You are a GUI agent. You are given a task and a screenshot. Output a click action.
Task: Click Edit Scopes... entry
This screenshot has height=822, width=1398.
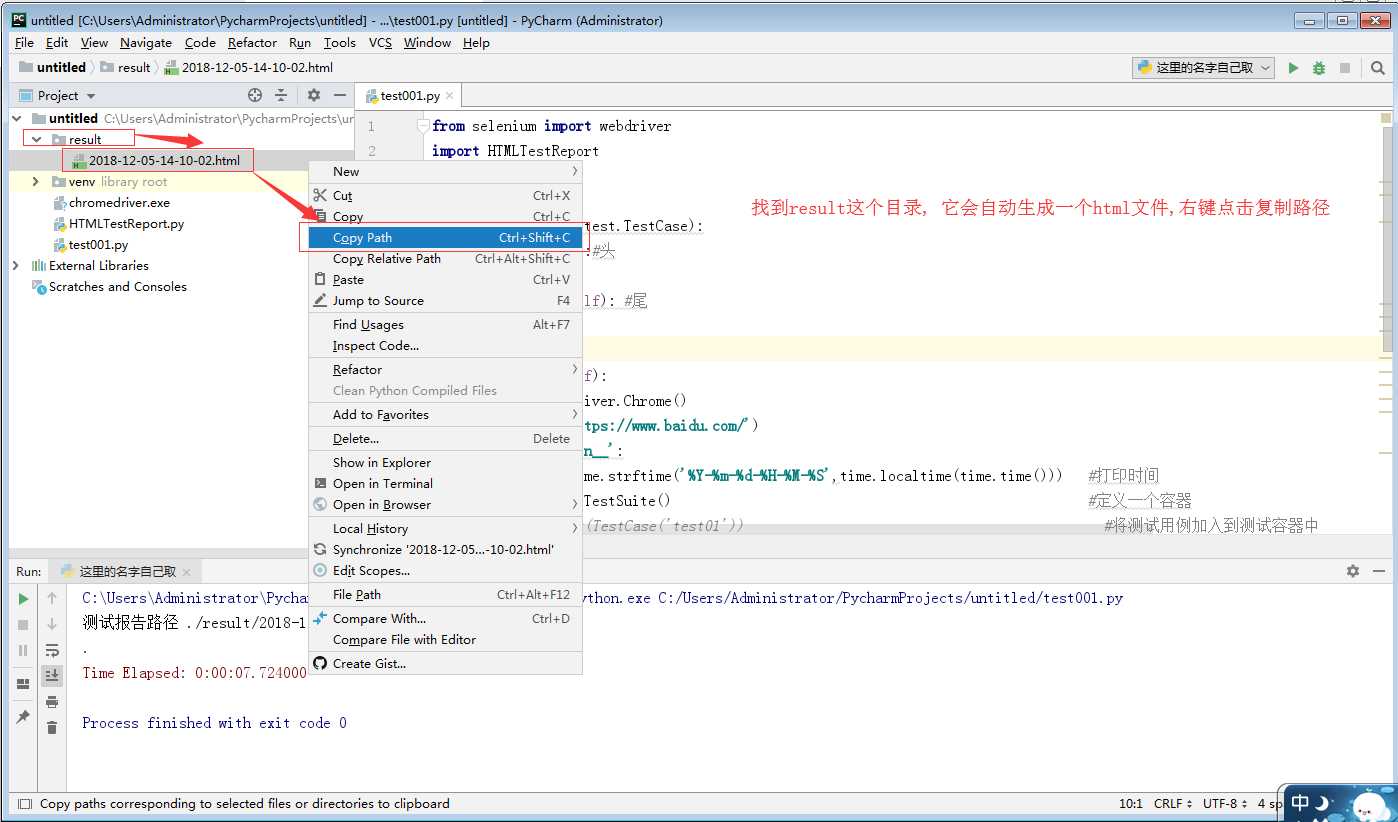tap(446, 571)
